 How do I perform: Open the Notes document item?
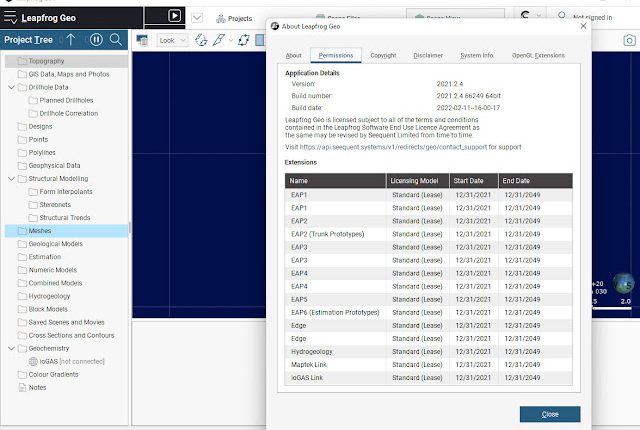pyautogui.click(x=32, y=388)
